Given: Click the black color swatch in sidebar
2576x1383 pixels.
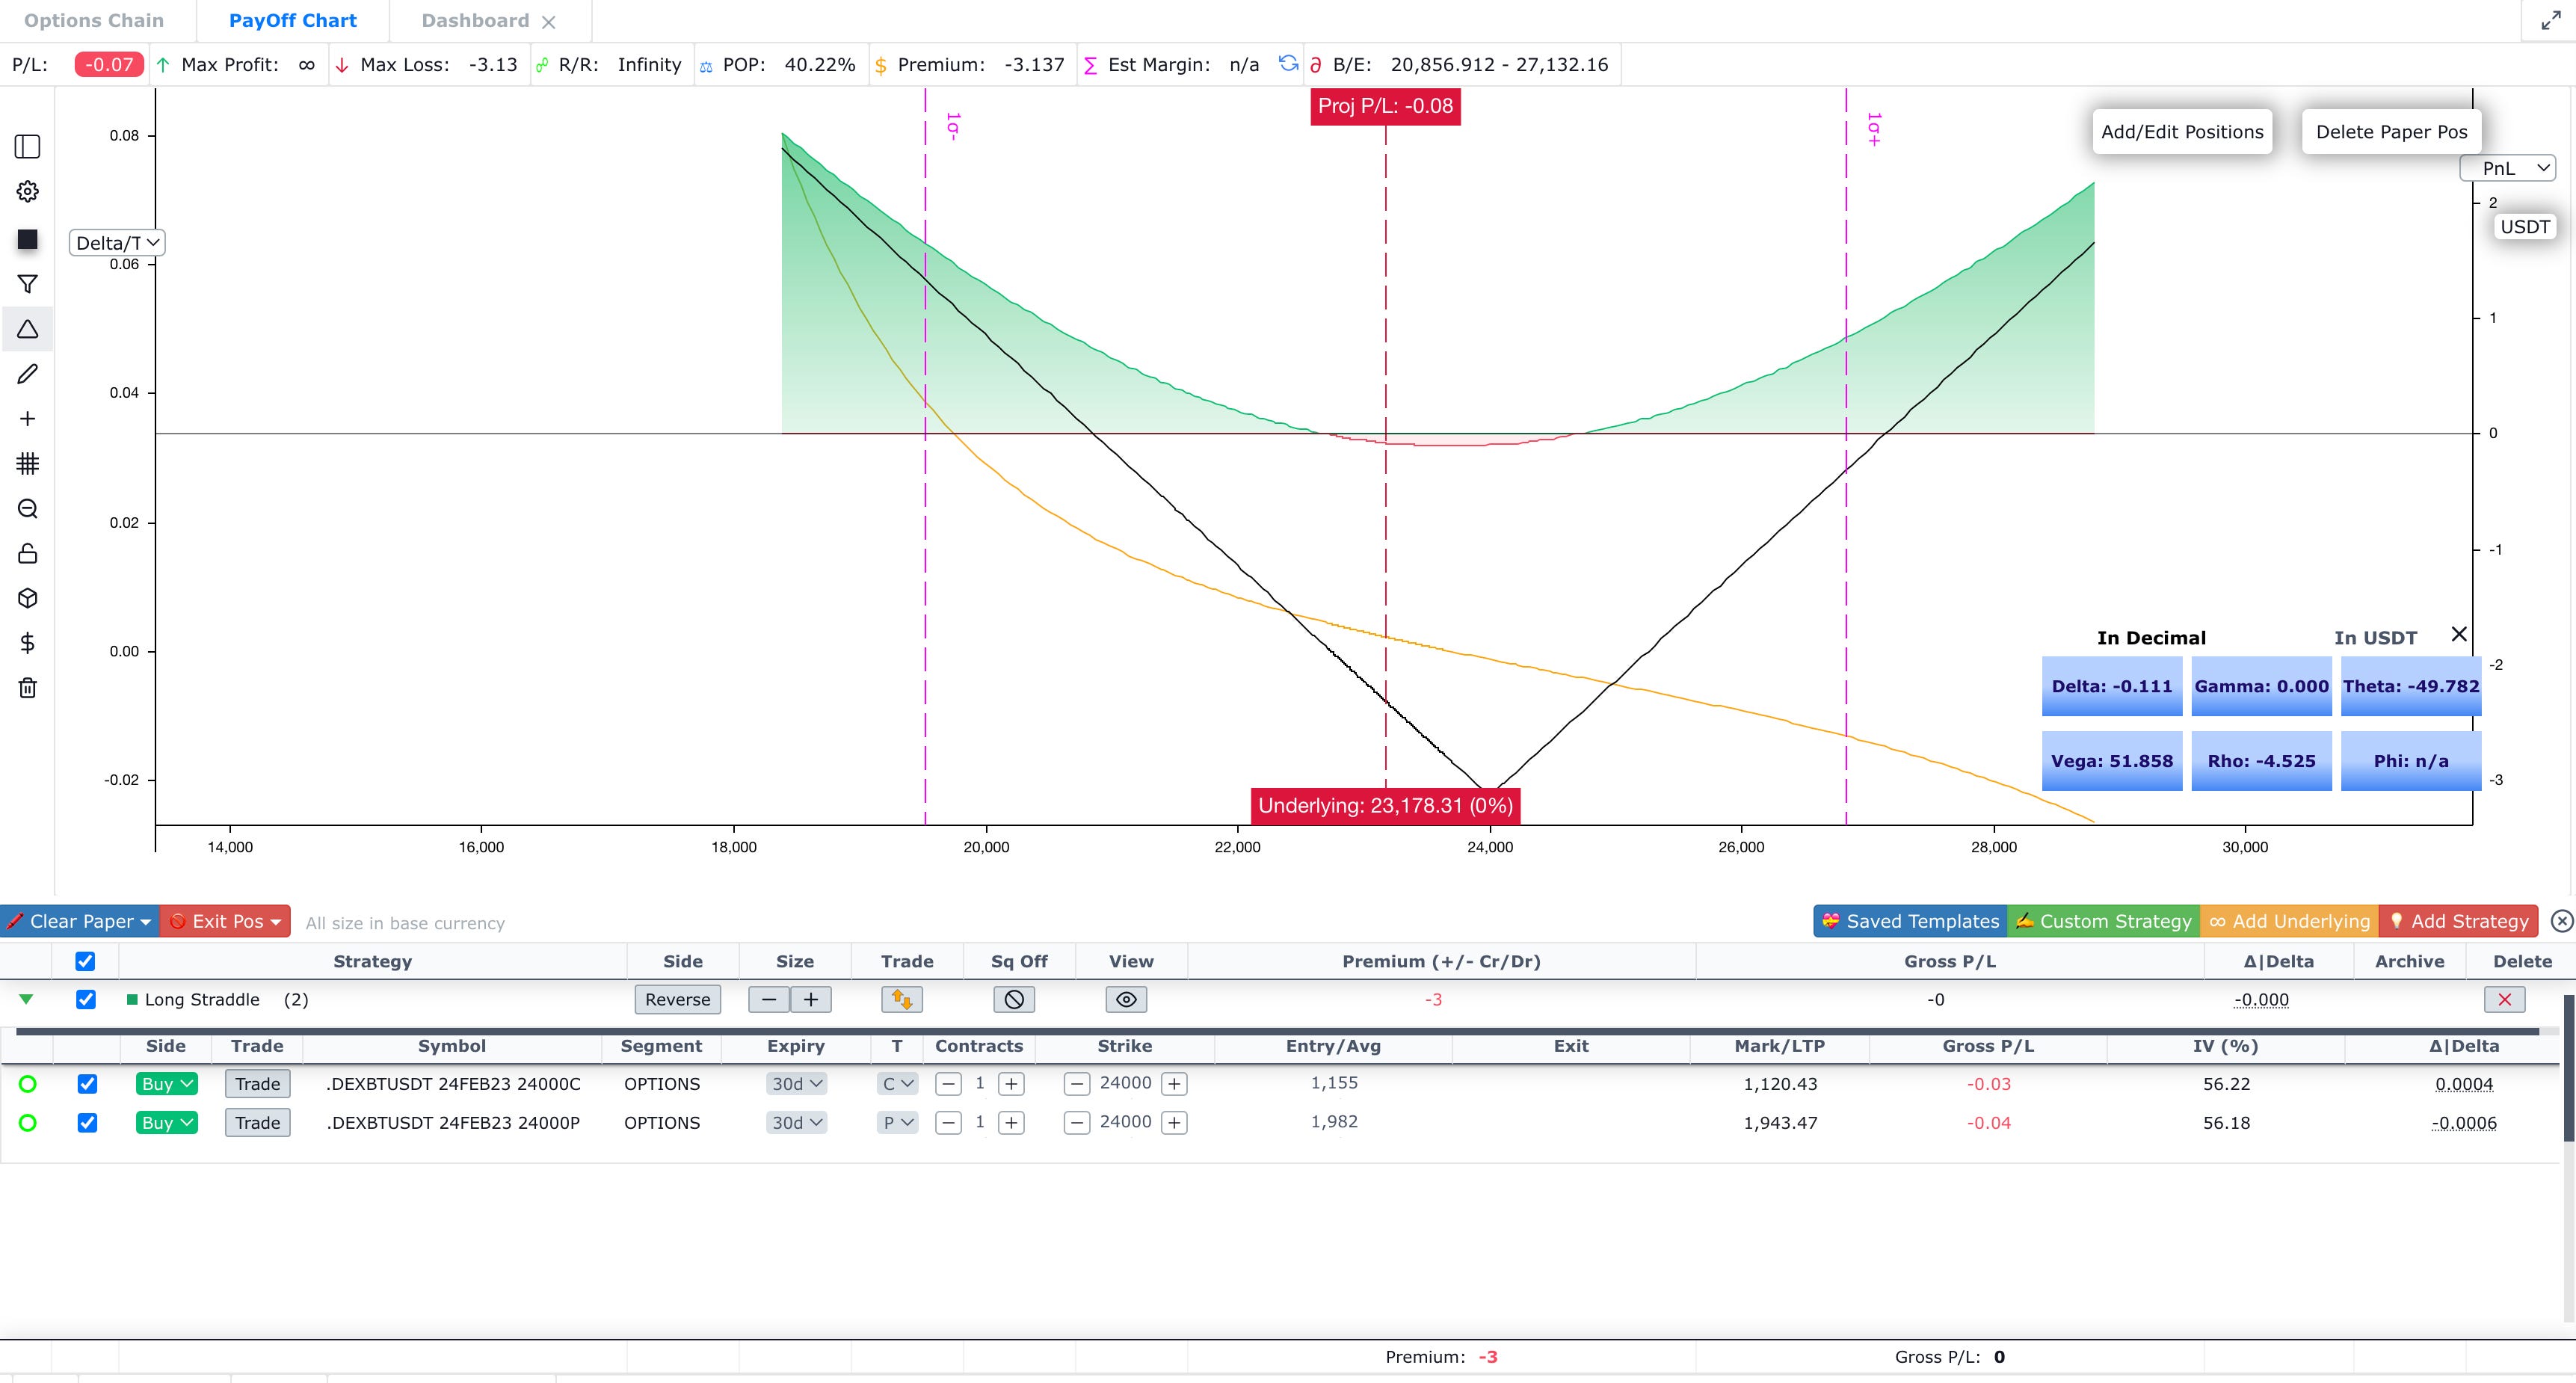Looking at the screenshot, I should [28, 239].
